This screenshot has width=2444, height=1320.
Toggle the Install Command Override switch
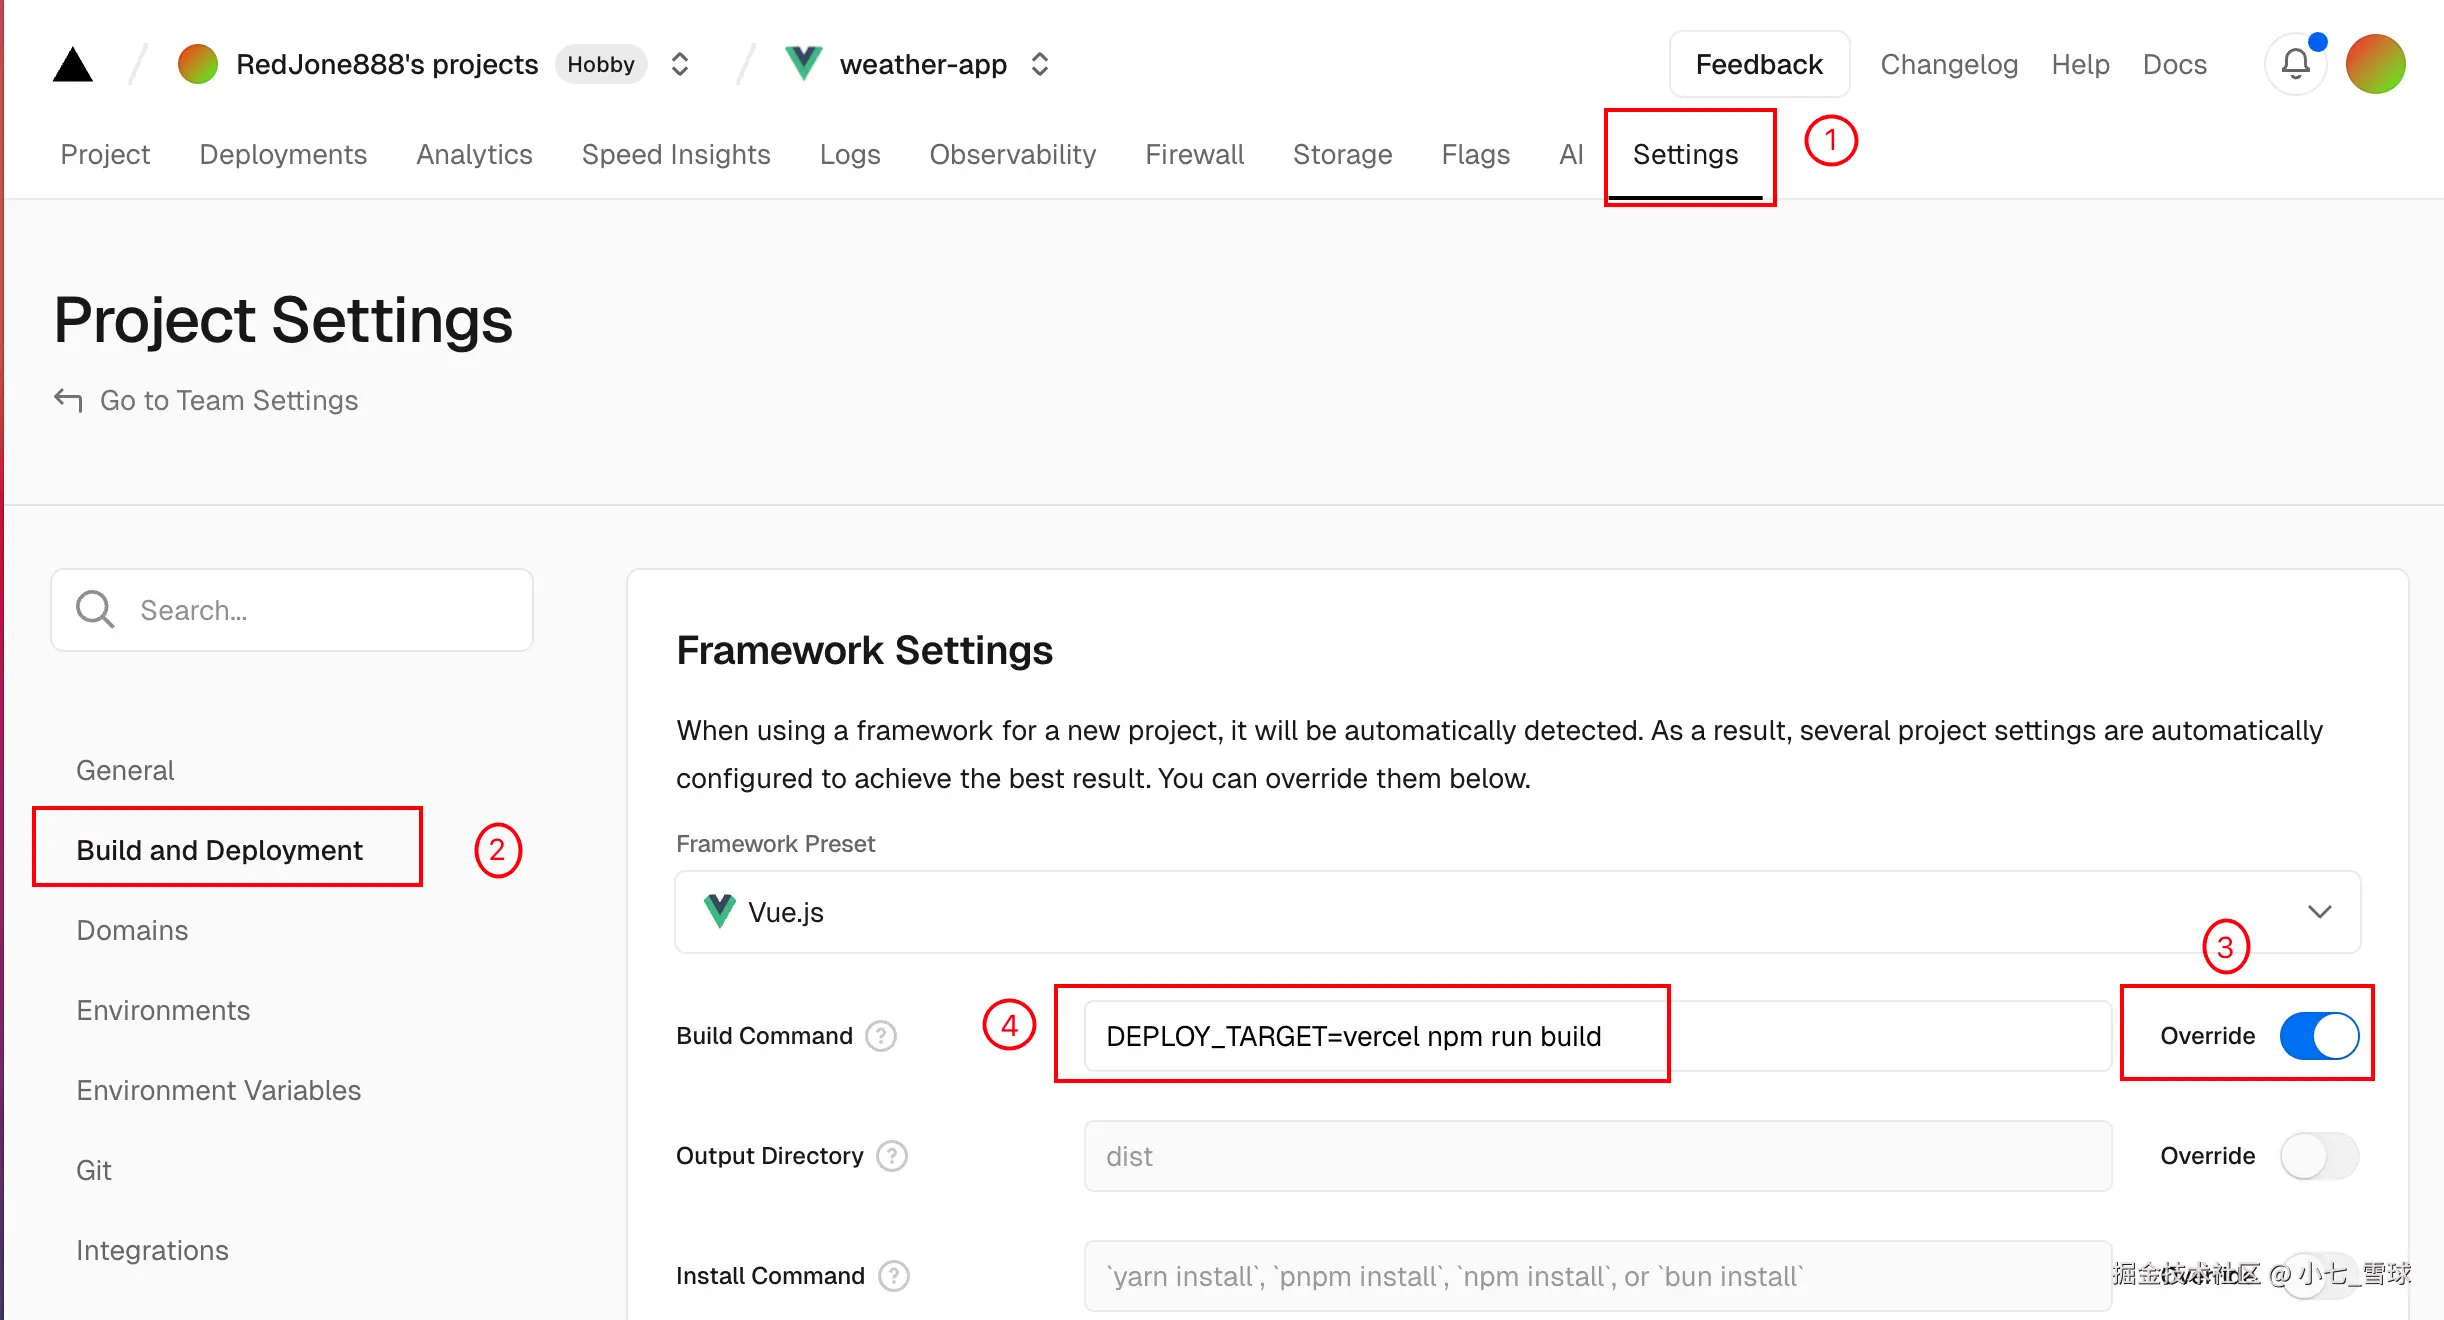(x=2318, y=1276)
